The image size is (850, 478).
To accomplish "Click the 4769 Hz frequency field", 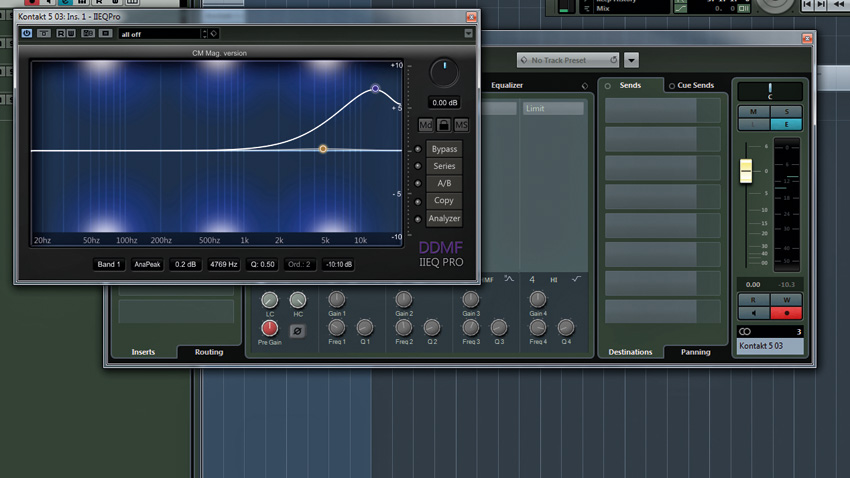I will point(223,264).
